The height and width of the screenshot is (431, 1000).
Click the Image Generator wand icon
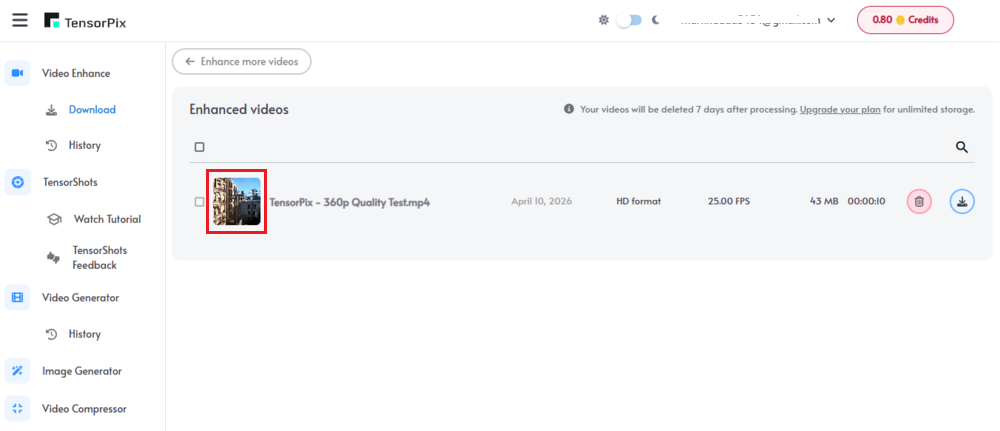point(17,371)
